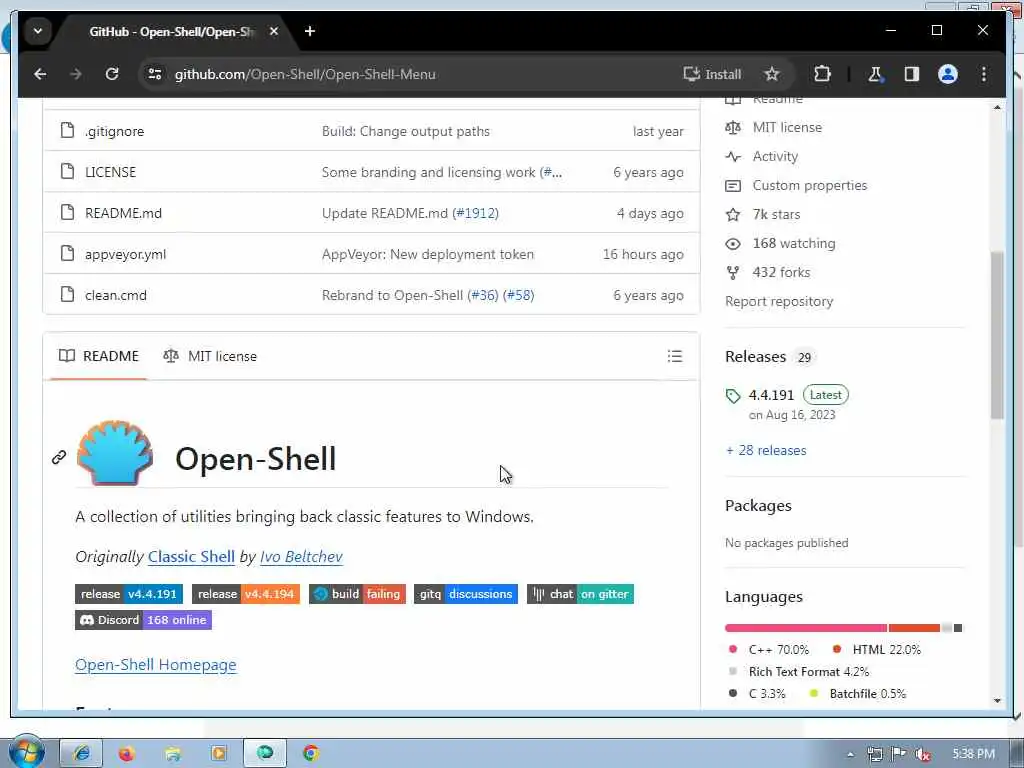Open the site information icon in address bar

click(x=155, y=74)
